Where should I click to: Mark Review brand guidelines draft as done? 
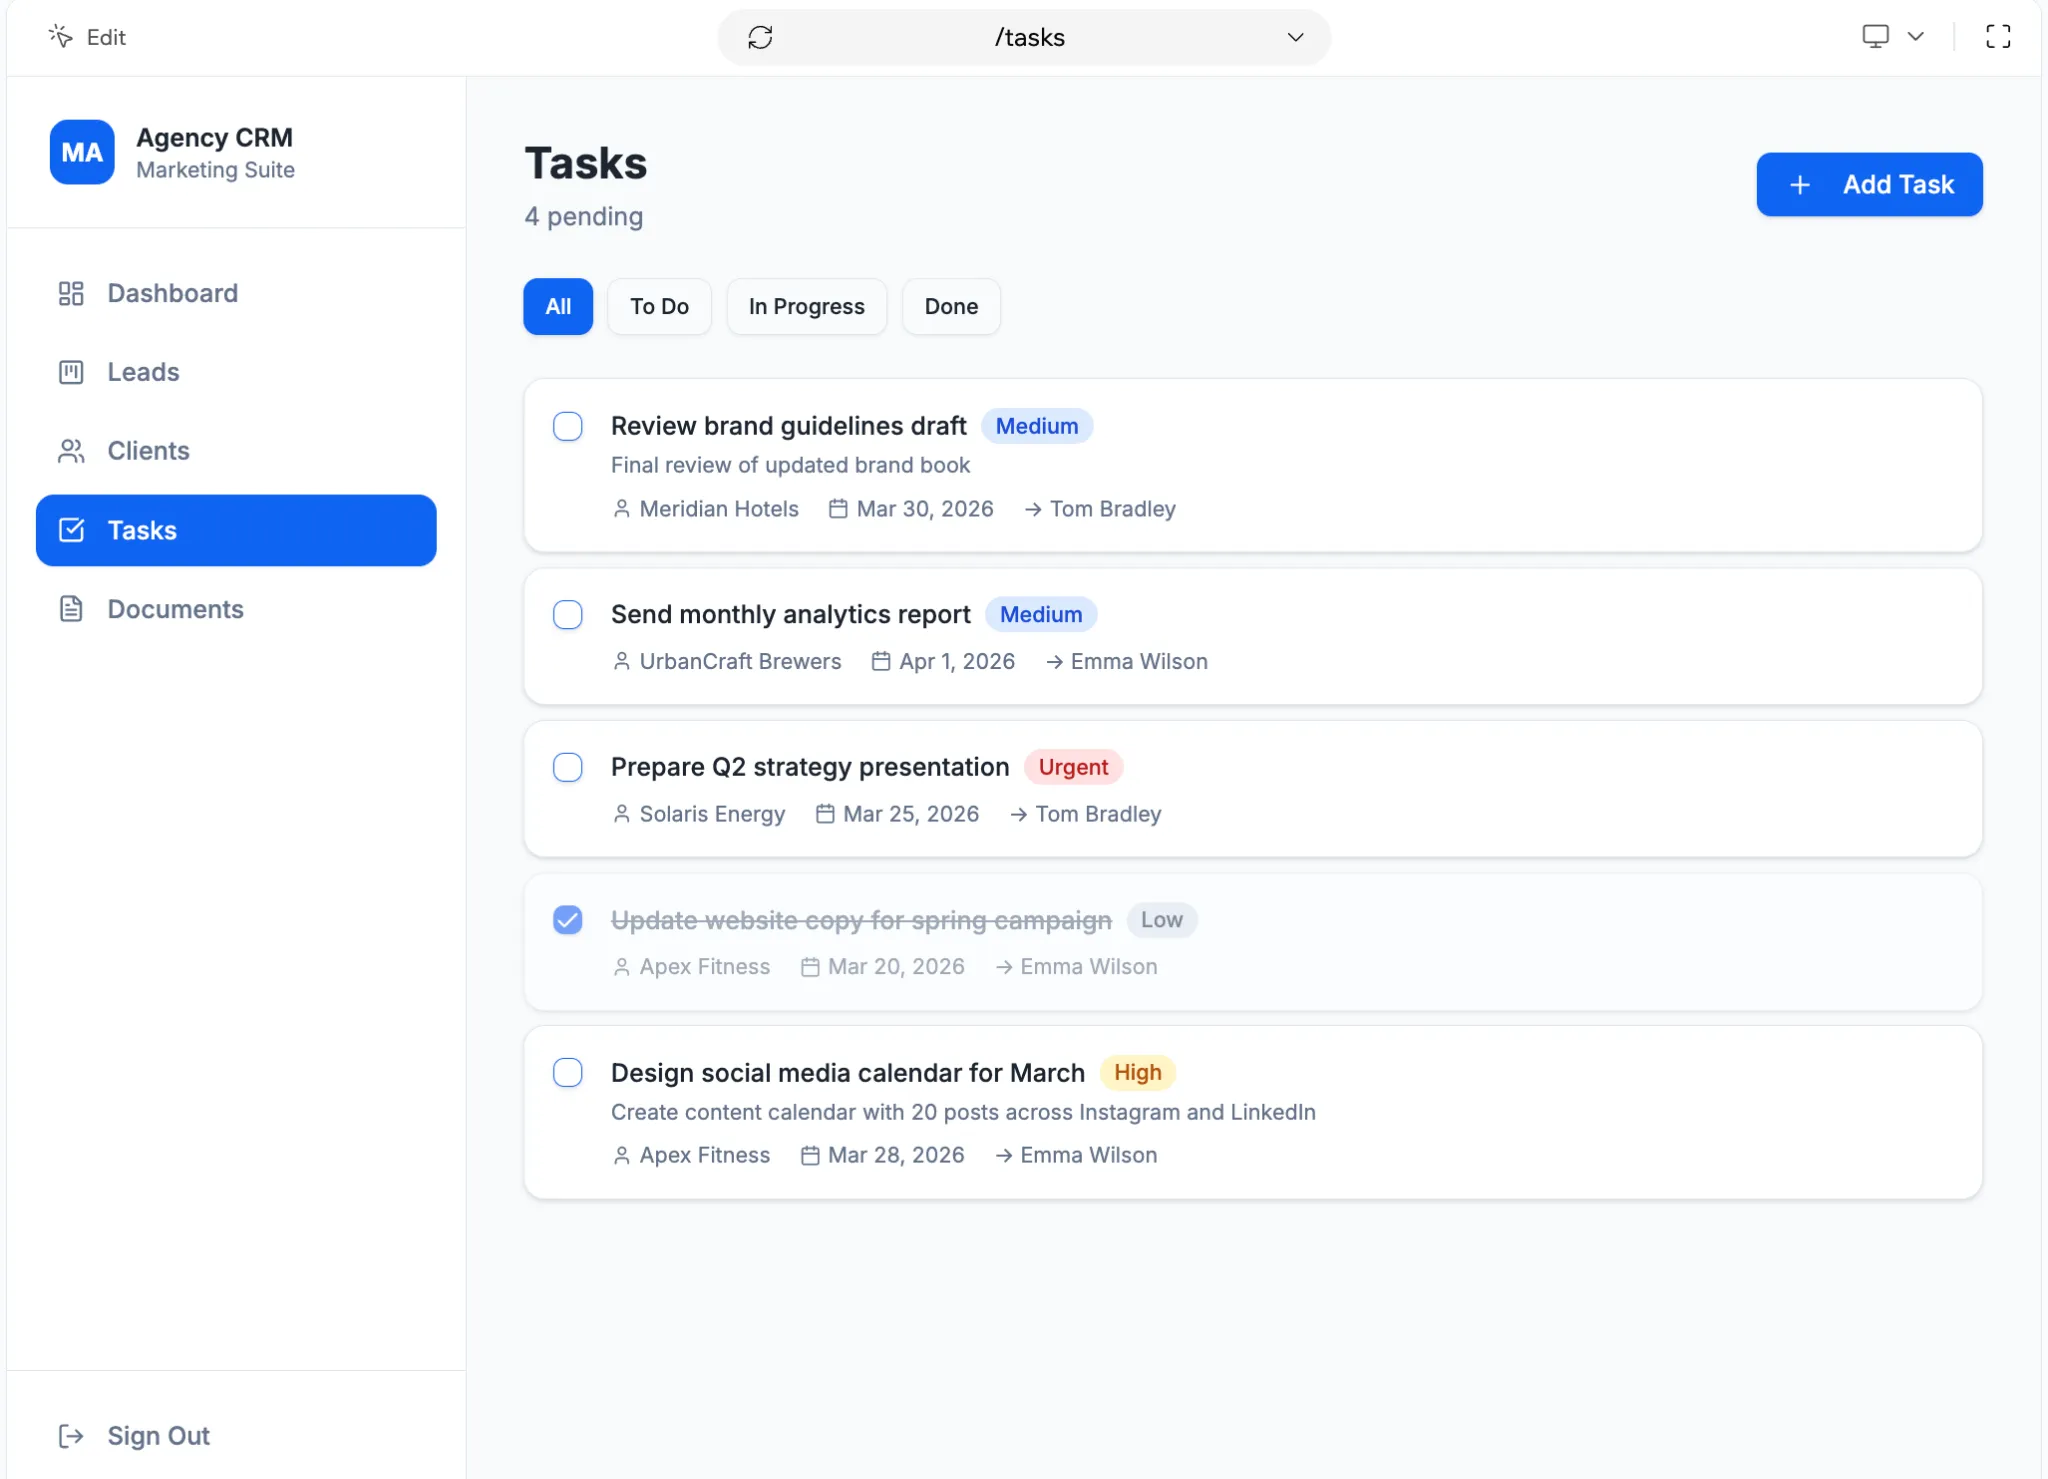click(567, 426)
